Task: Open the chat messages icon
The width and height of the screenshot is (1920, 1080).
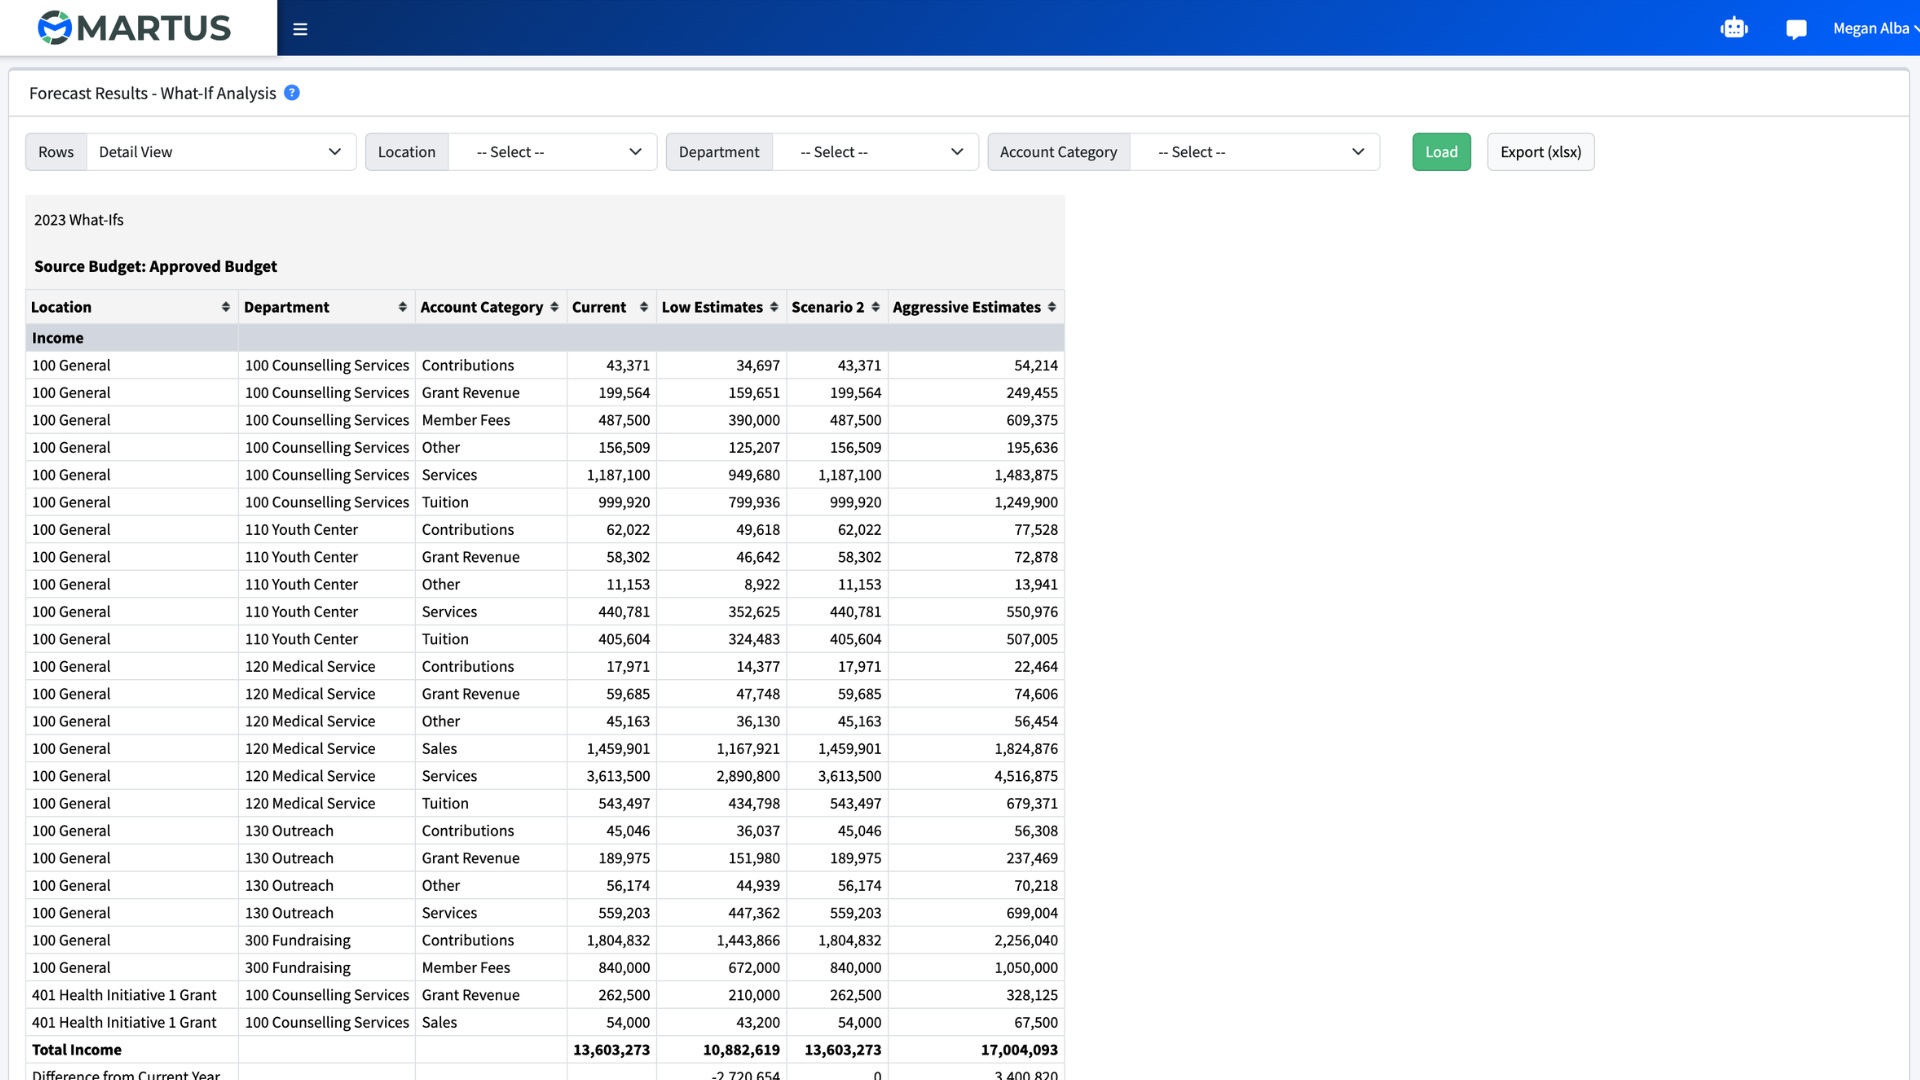Action: tap(1796, 29)
